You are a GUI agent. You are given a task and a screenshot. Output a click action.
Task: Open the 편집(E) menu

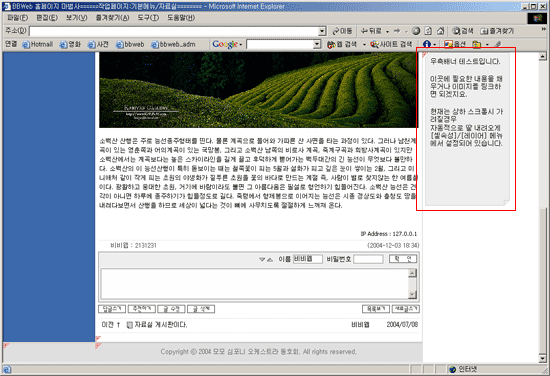pos(47,18)
